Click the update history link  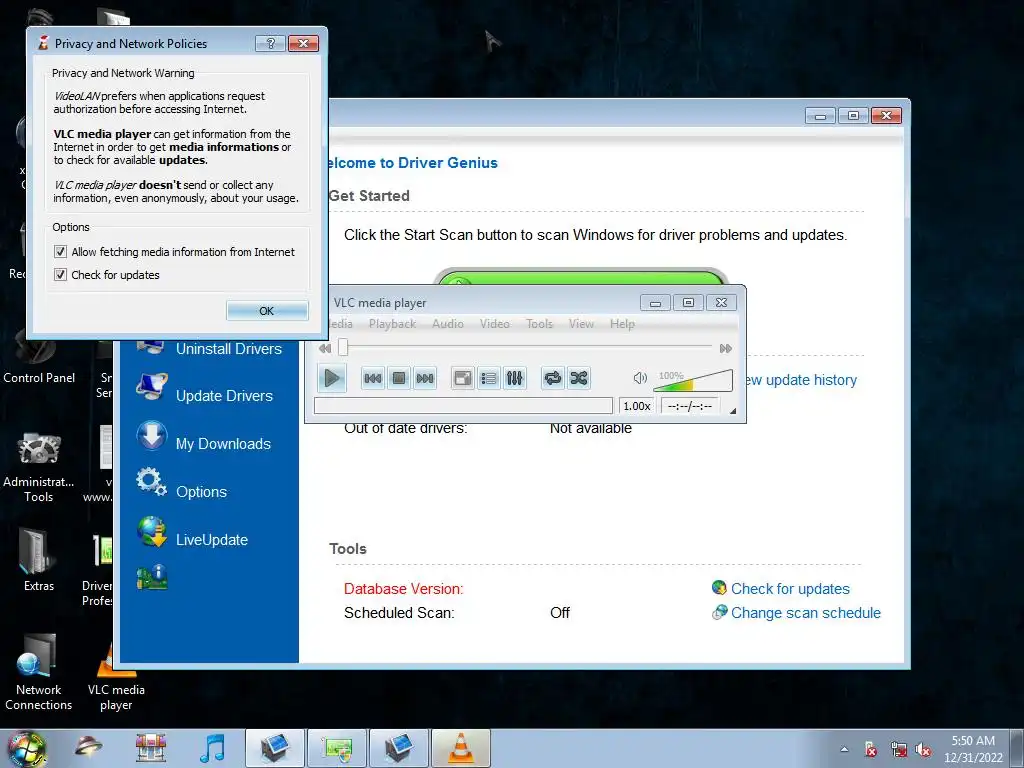800,380
